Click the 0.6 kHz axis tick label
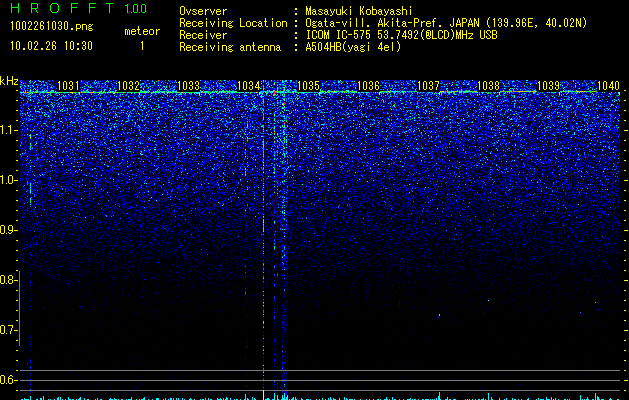 [8, 380]
